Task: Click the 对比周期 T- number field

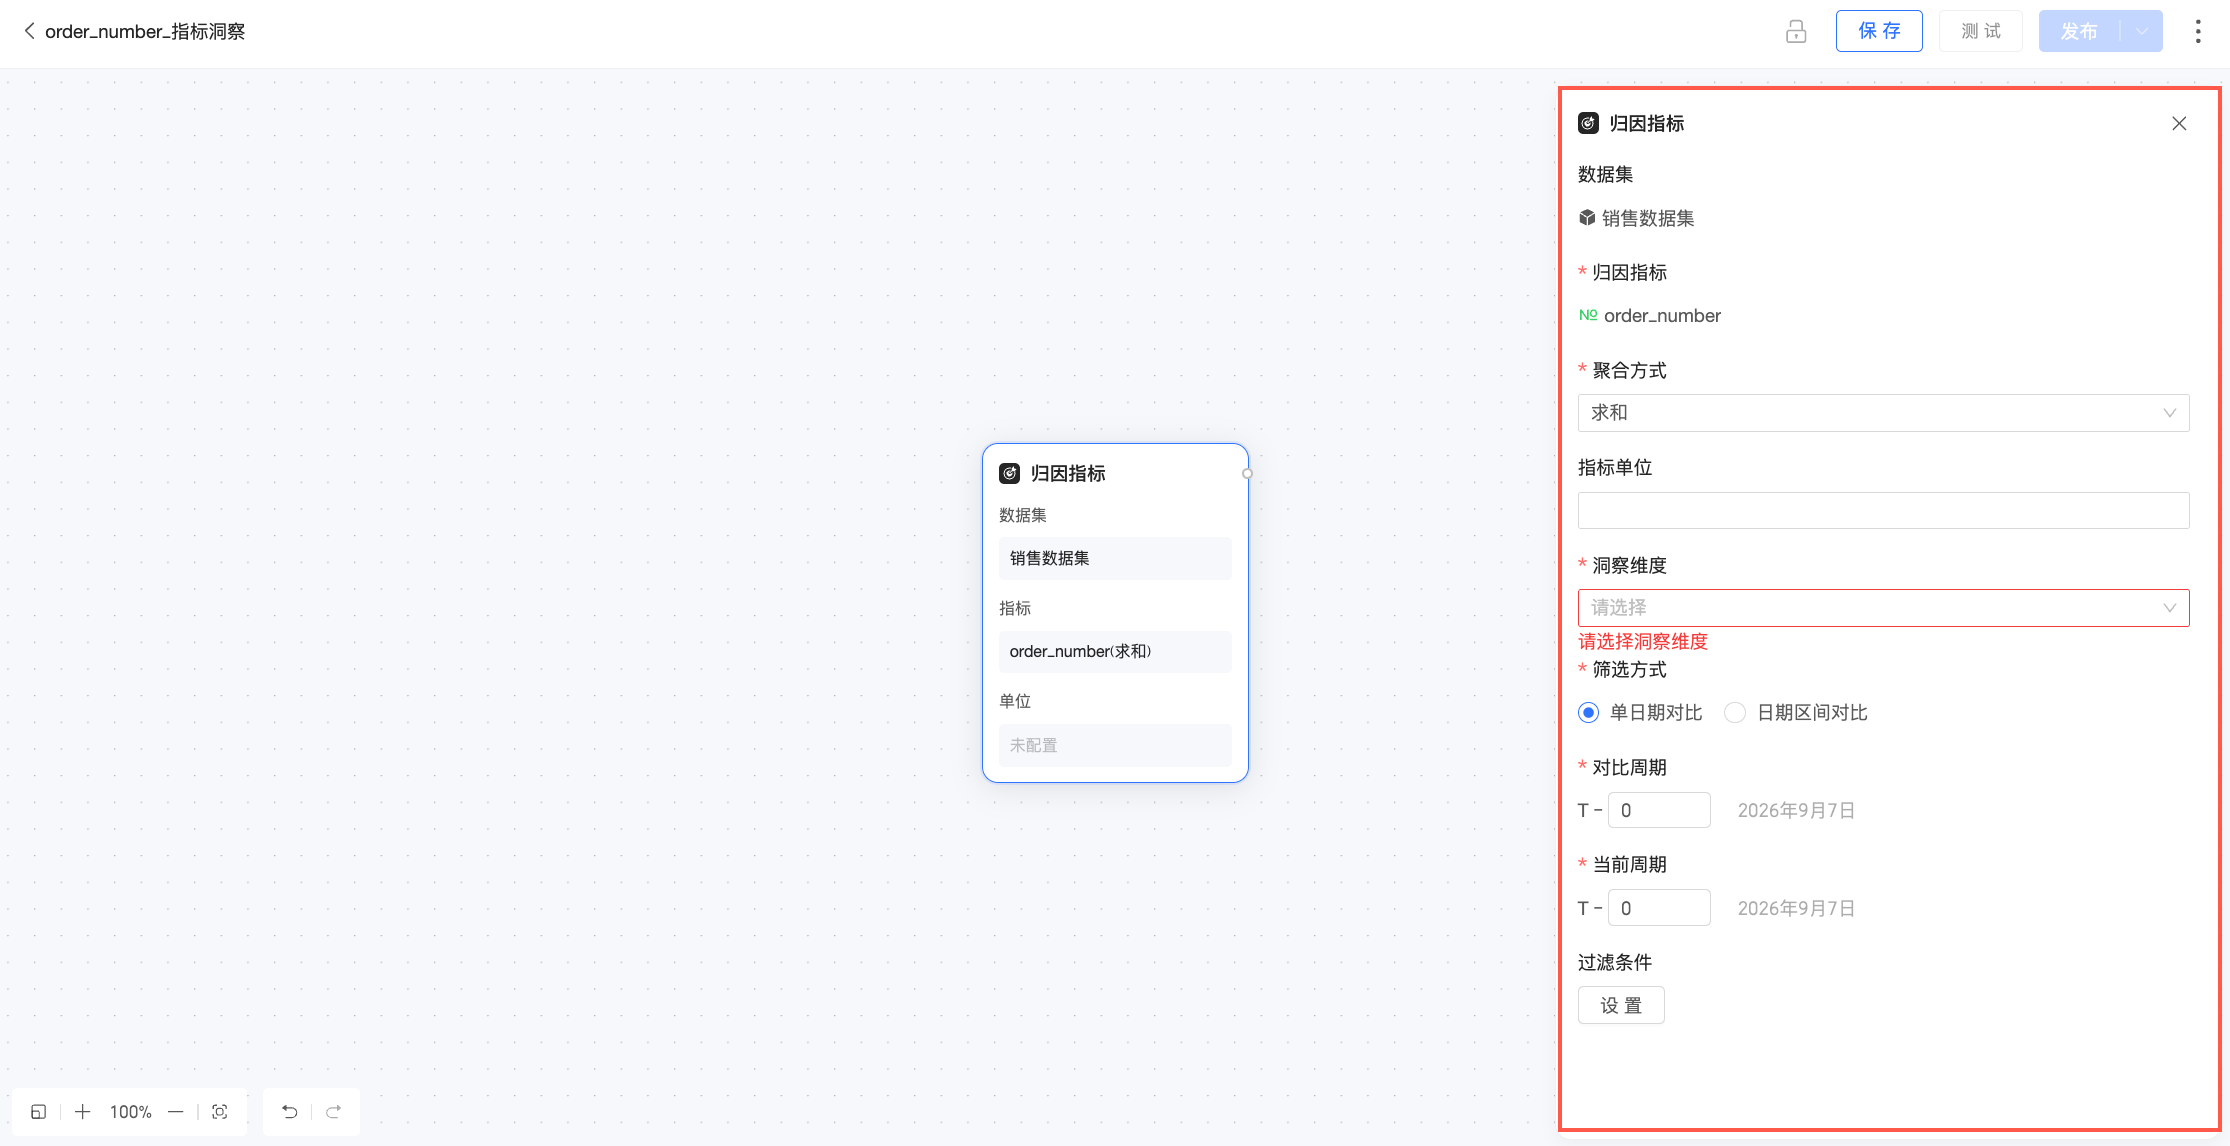Action: tap(1659, 810)
